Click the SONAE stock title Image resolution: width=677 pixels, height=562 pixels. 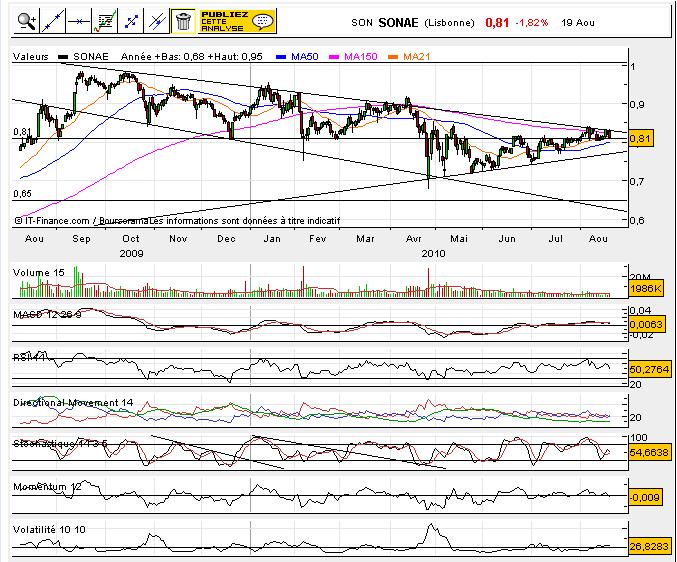398,22
